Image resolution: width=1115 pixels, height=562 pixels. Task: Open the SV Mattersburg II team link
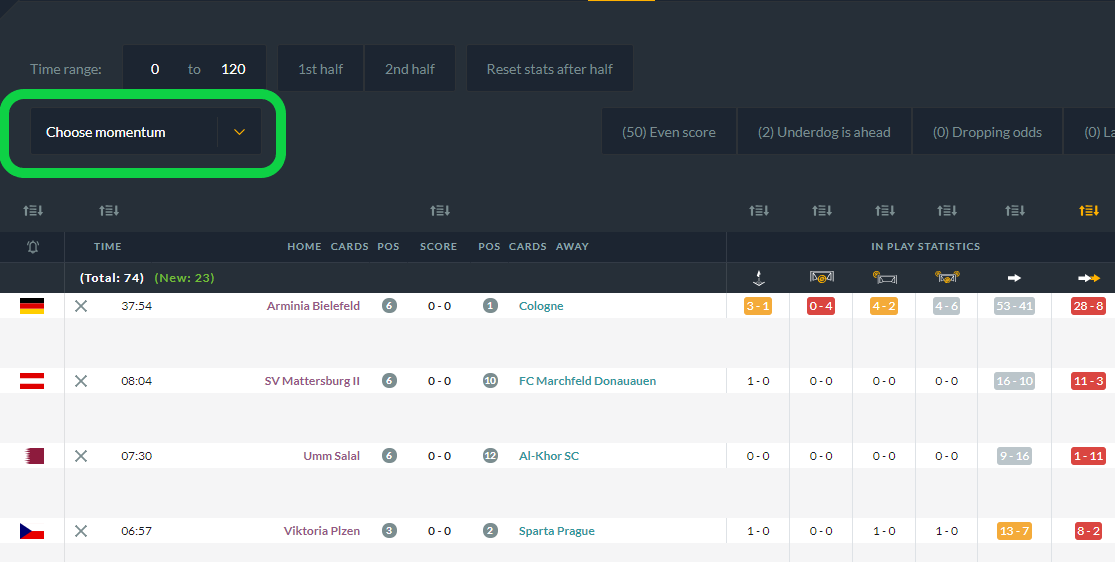pyautogui.click(x=312, y=381)
